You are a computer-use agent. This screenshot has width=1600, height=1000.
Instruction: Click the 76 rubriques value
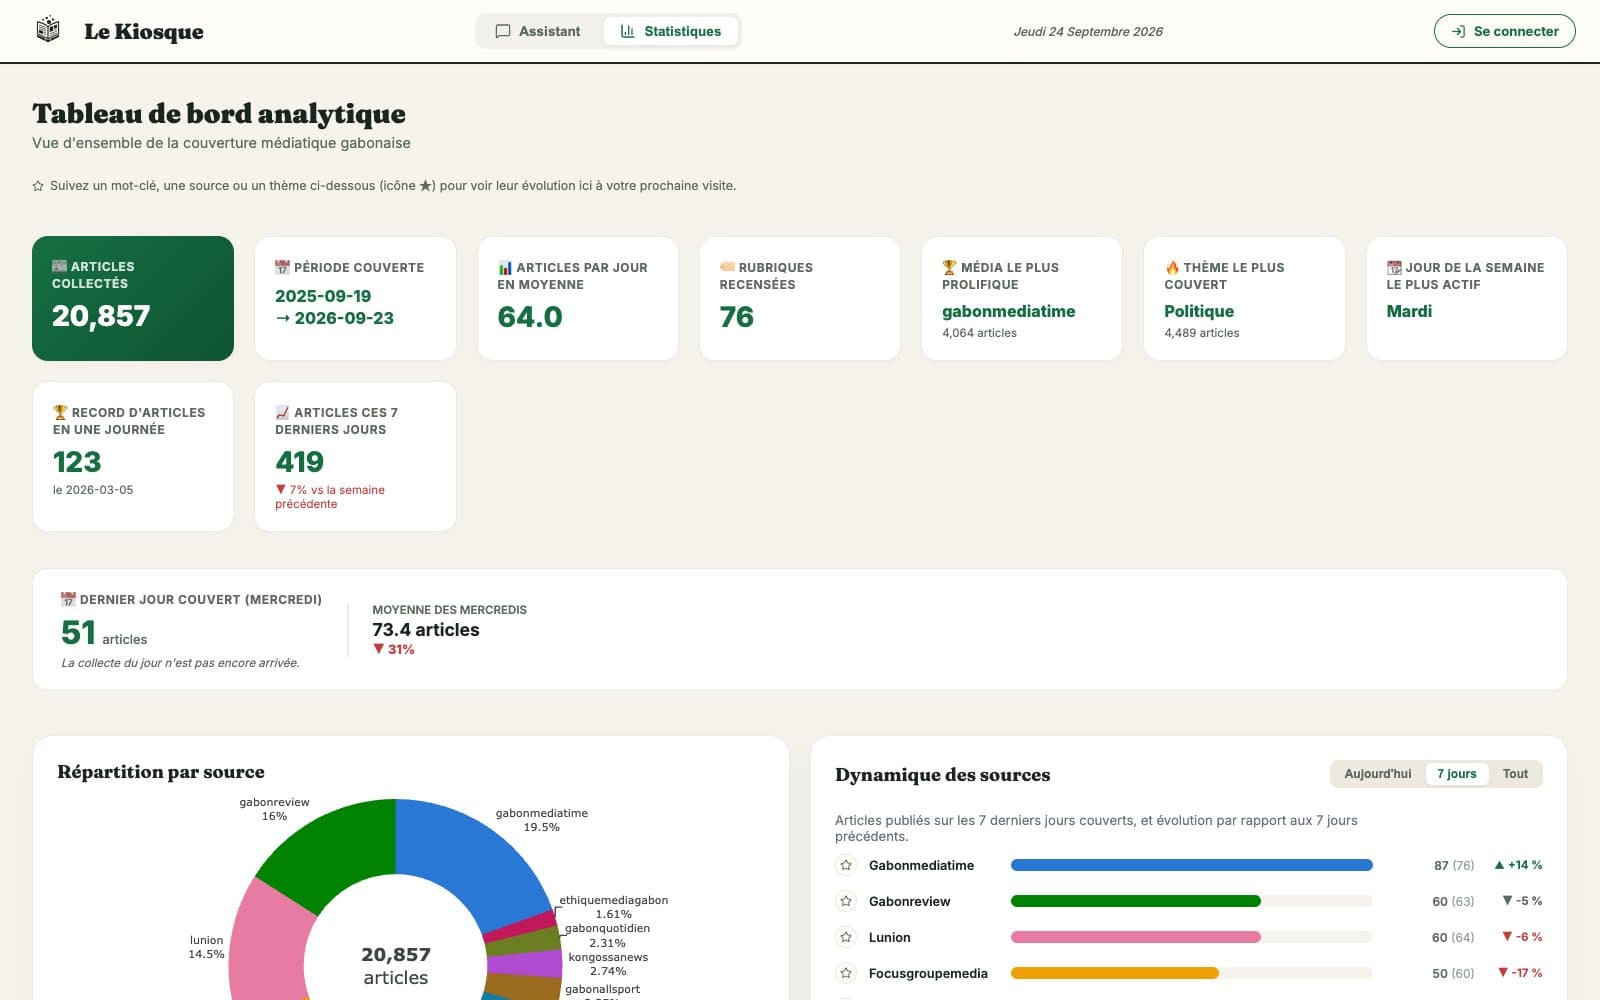click(737, 317)
